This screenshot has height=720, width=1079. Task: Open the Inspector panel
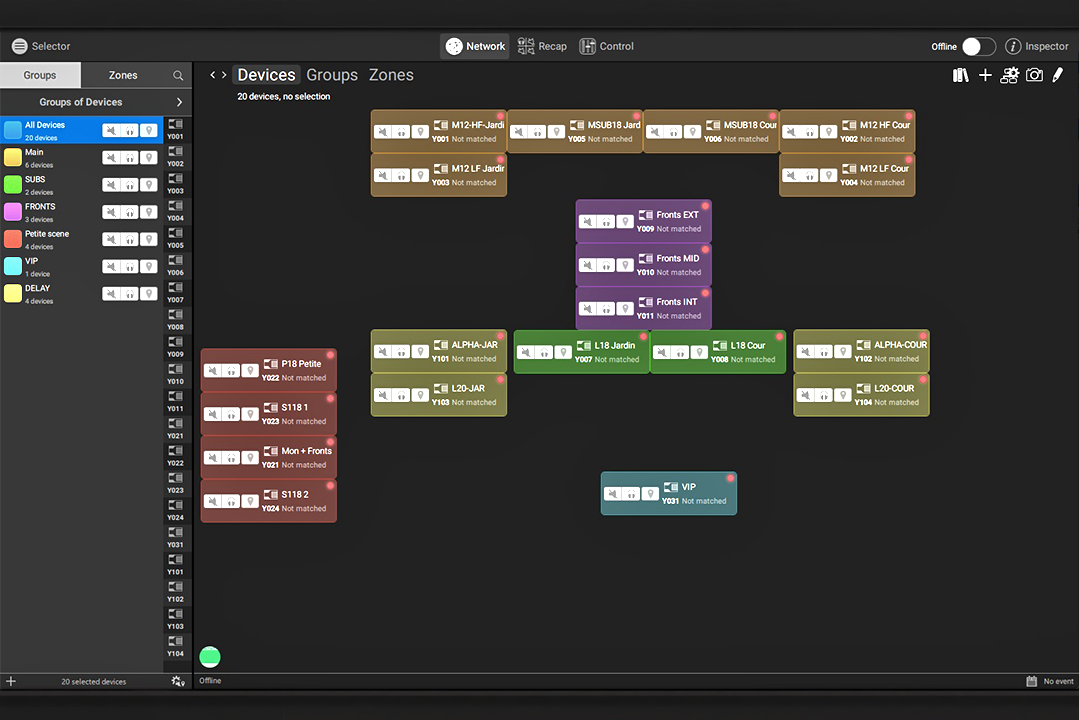tap(1037, 46)
